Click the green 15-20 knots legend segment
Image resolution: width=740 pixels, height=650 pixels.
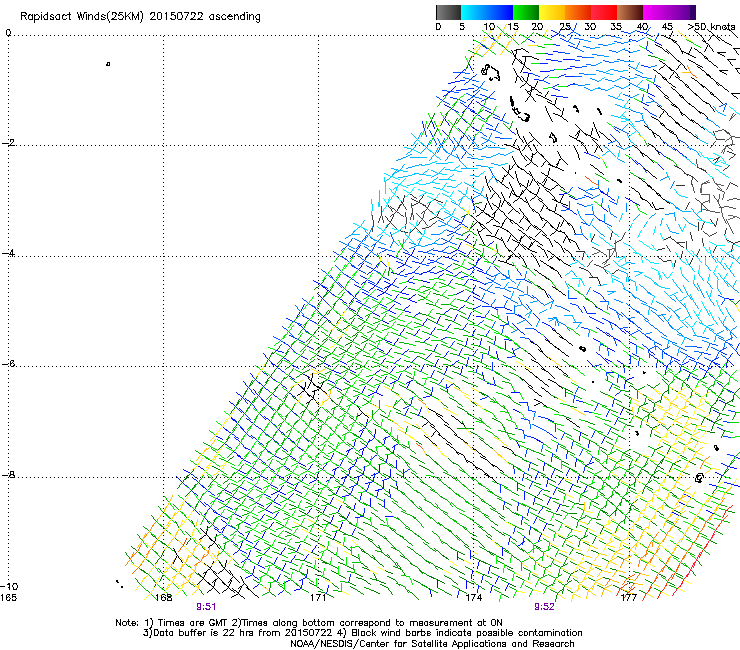click(526, 12)
